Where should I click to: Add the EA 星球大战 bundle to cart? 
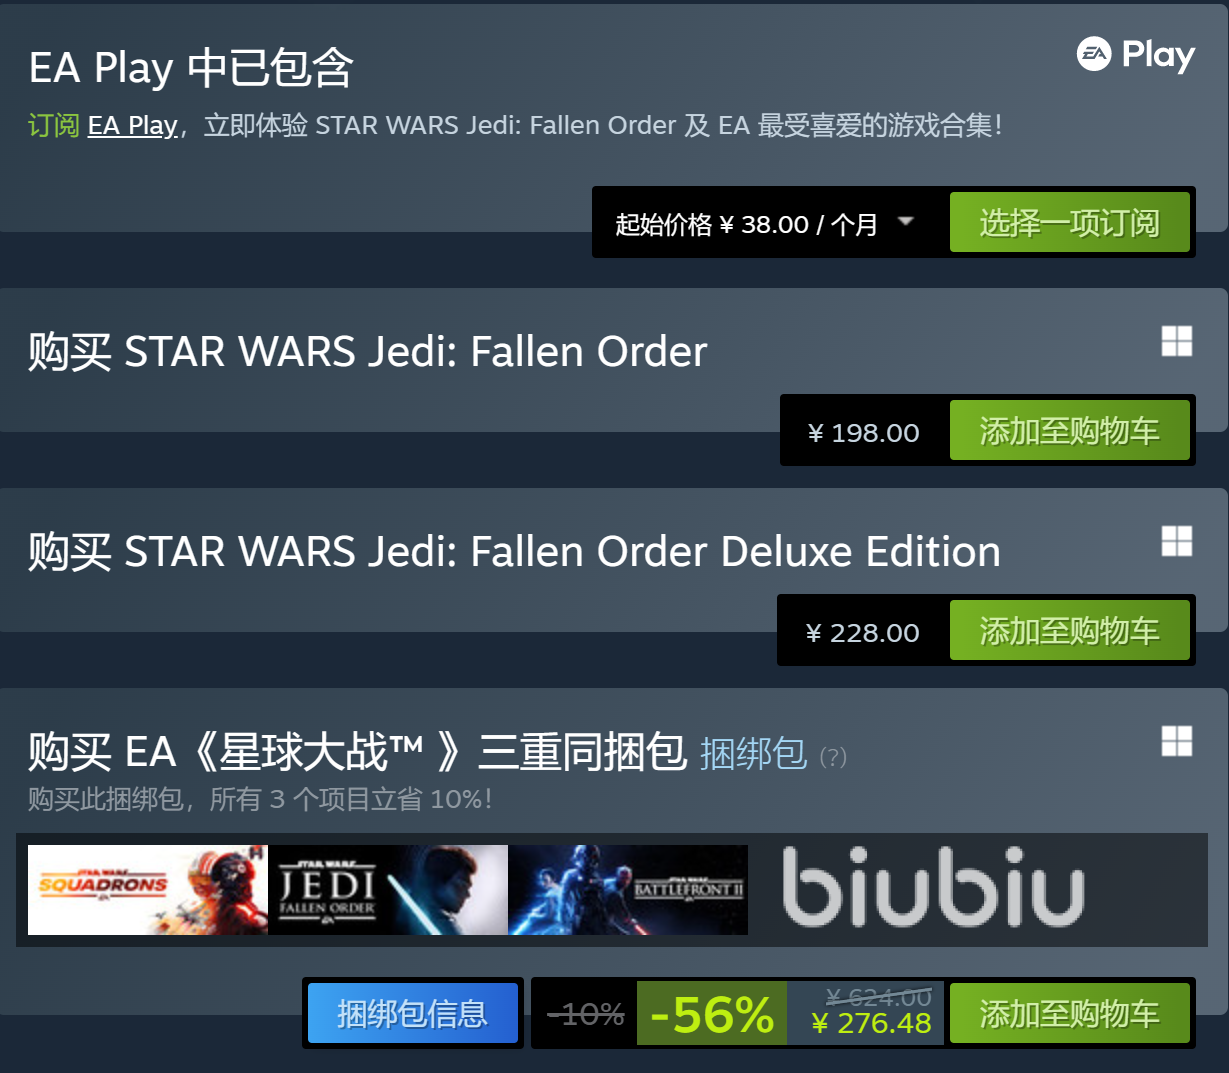coord(1069,1014)
